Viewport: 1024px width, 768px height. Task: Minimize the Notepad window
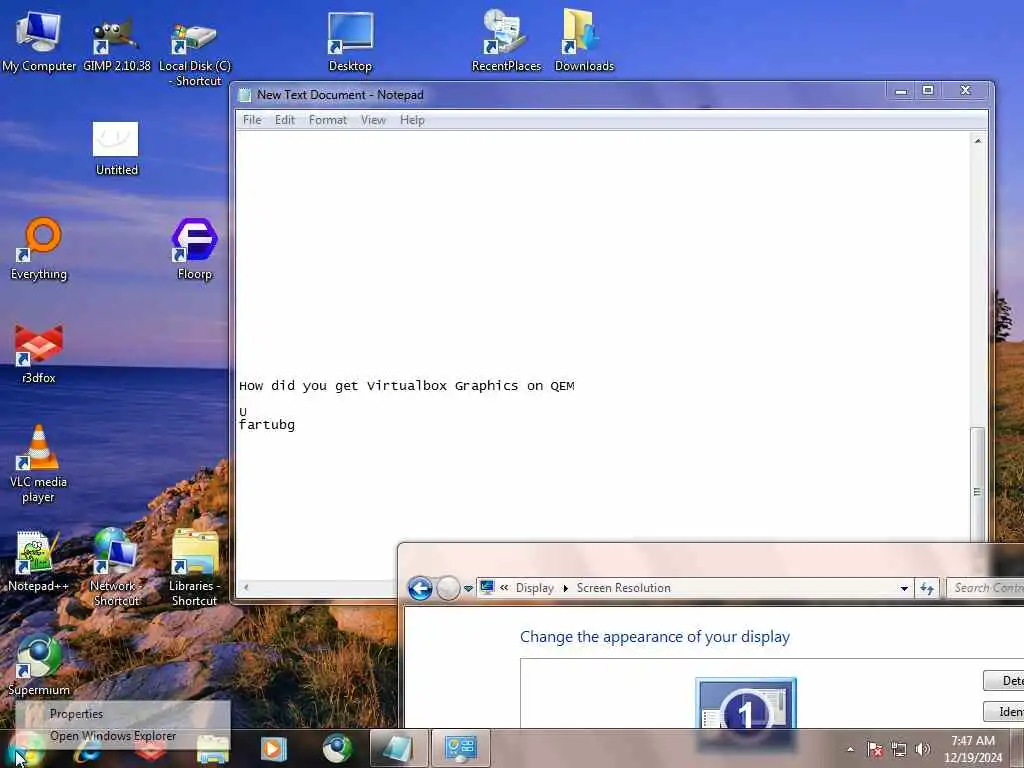point(901,91)
